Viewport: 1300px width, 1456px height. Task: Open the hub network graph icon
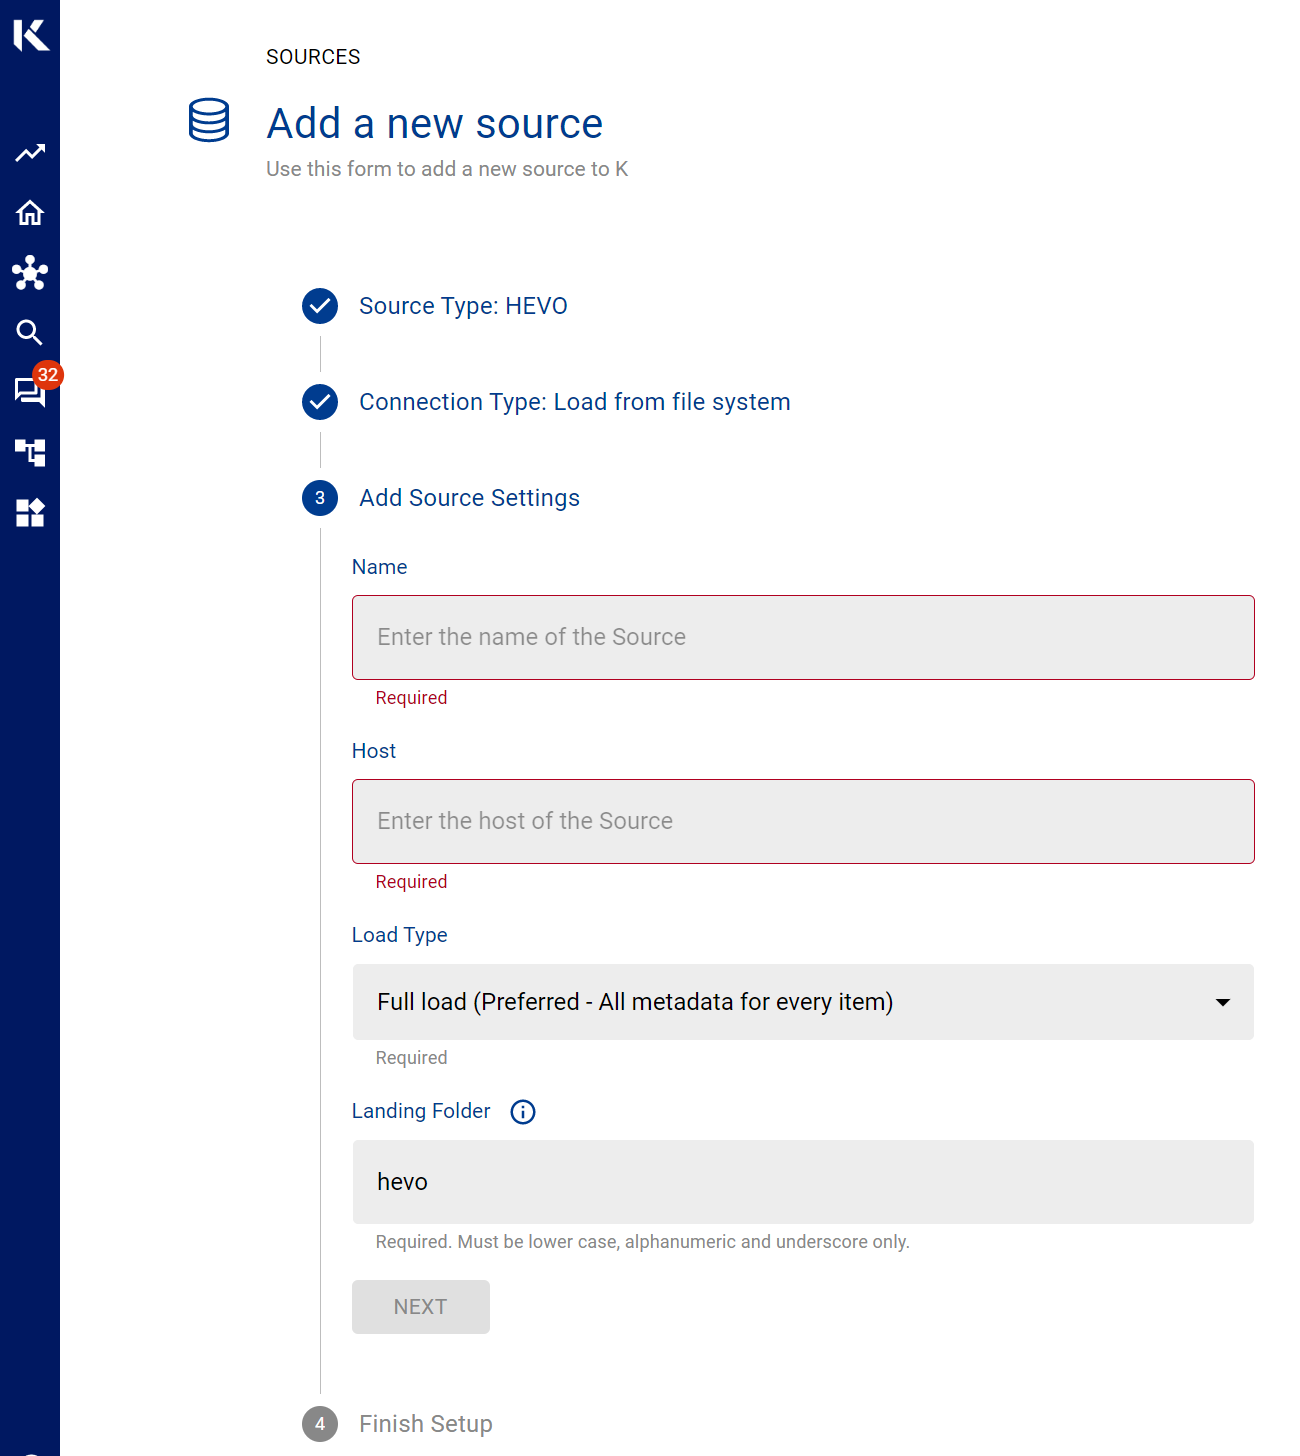pyautogui.click(x=30, y=273)
